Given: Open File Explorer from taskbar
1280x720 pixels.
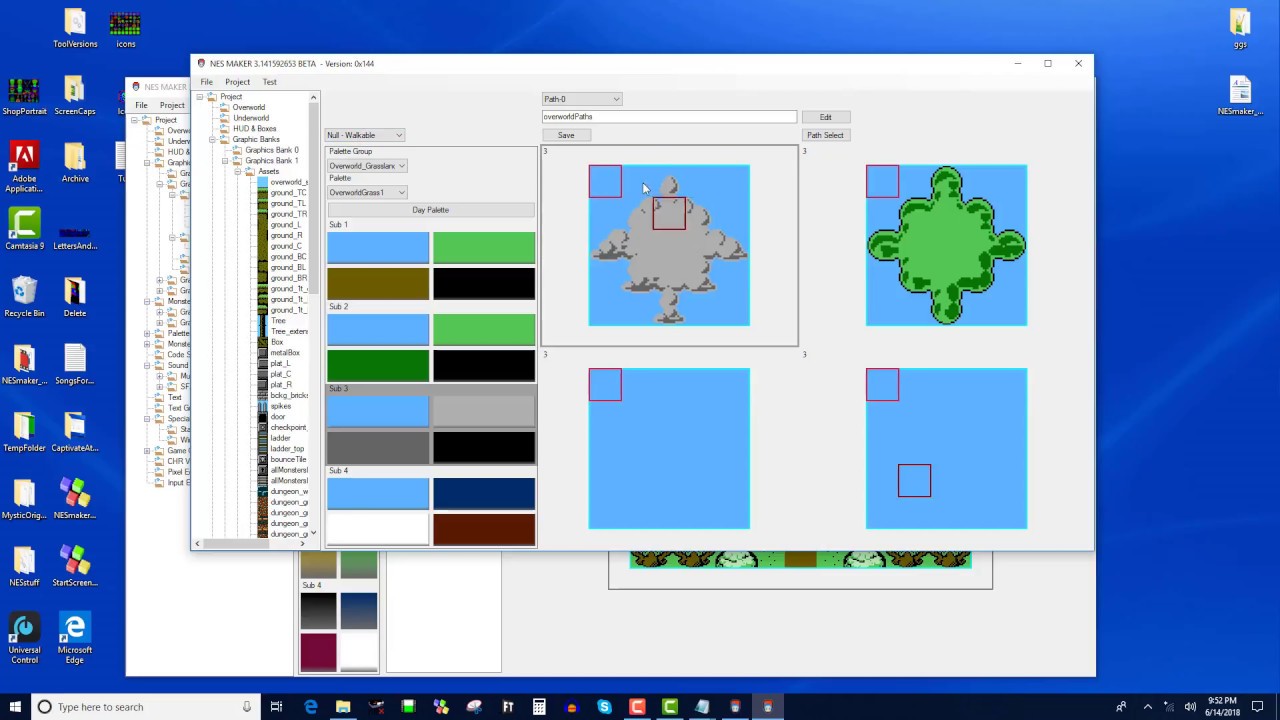Looking at the screenshot, I should [x=343, y=707].
